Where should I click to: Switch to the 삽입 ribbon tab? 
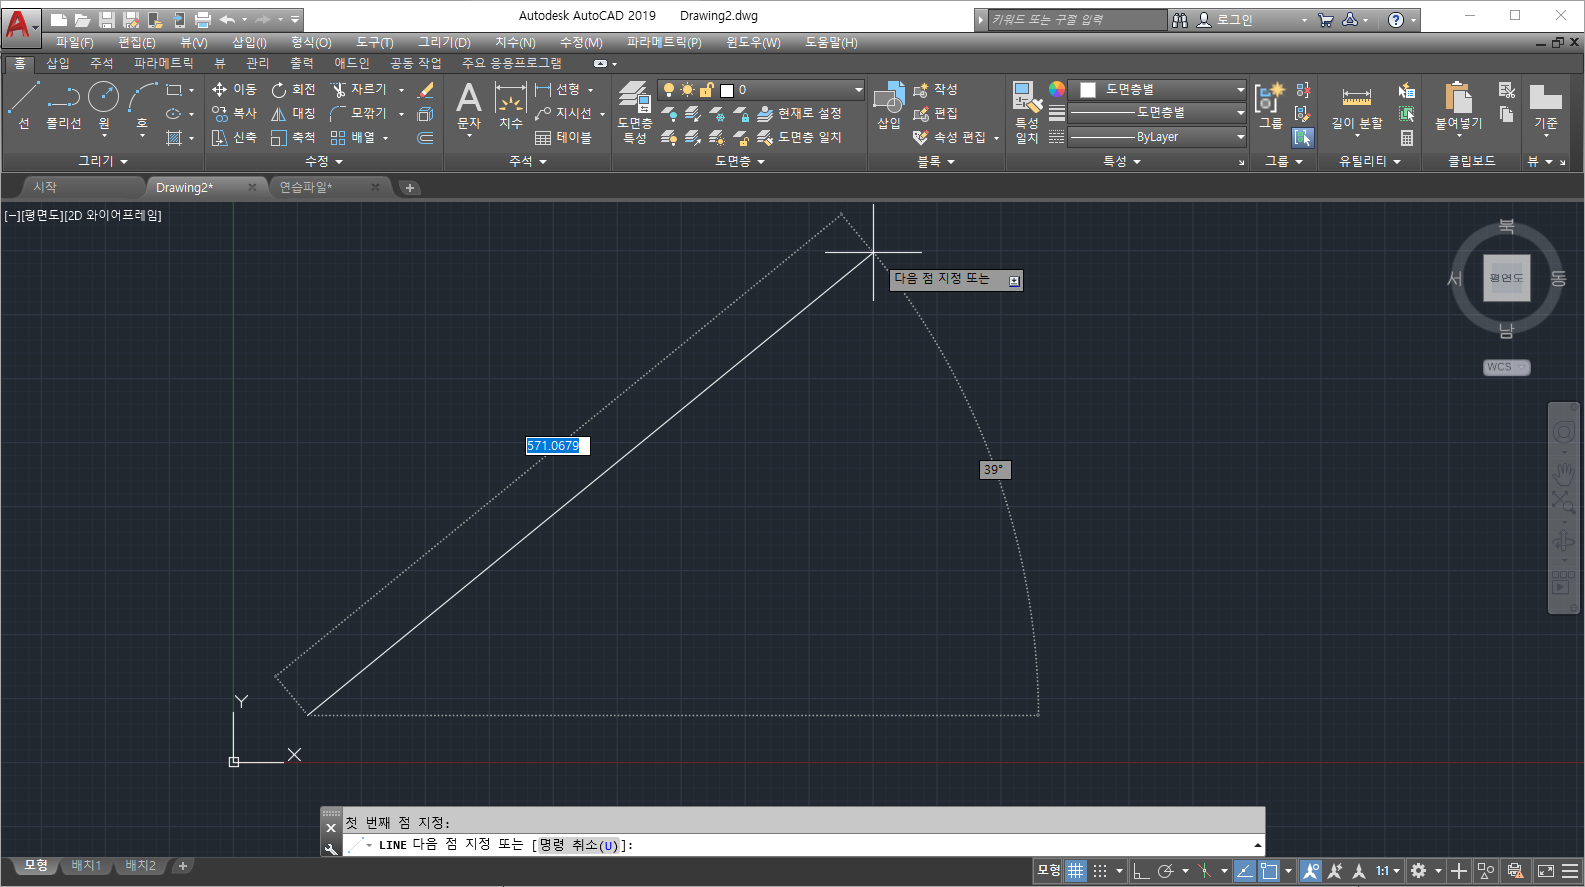58,63
